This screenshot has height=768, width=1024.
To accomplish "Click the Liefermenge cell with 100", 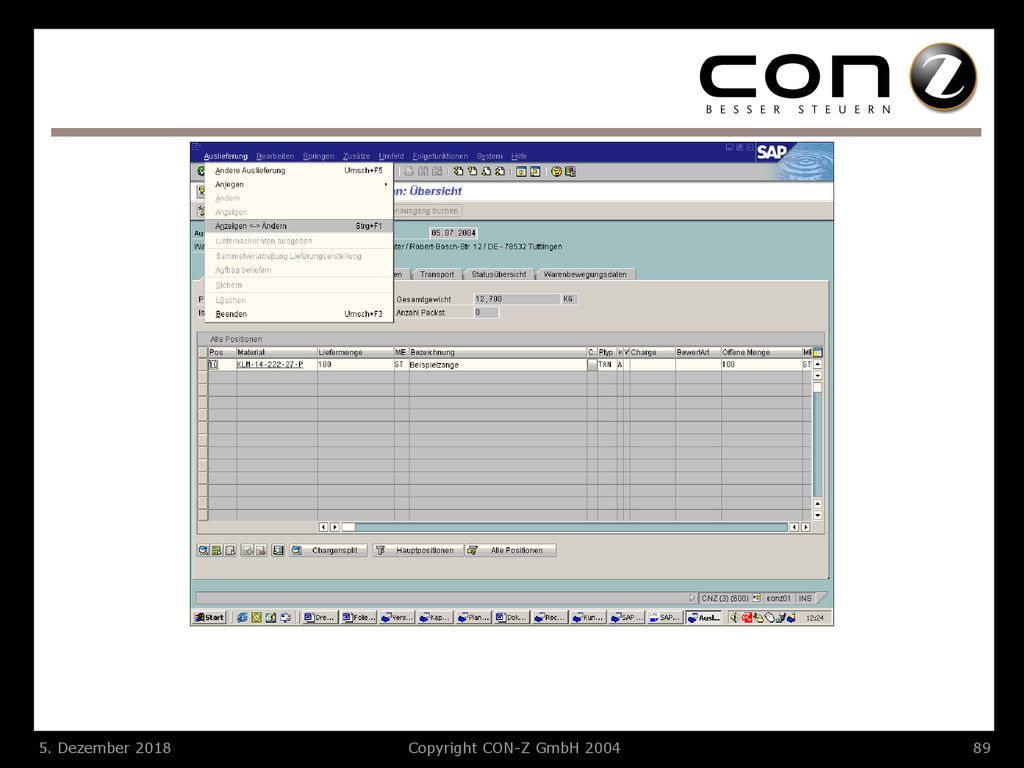I will pos(355,365).
